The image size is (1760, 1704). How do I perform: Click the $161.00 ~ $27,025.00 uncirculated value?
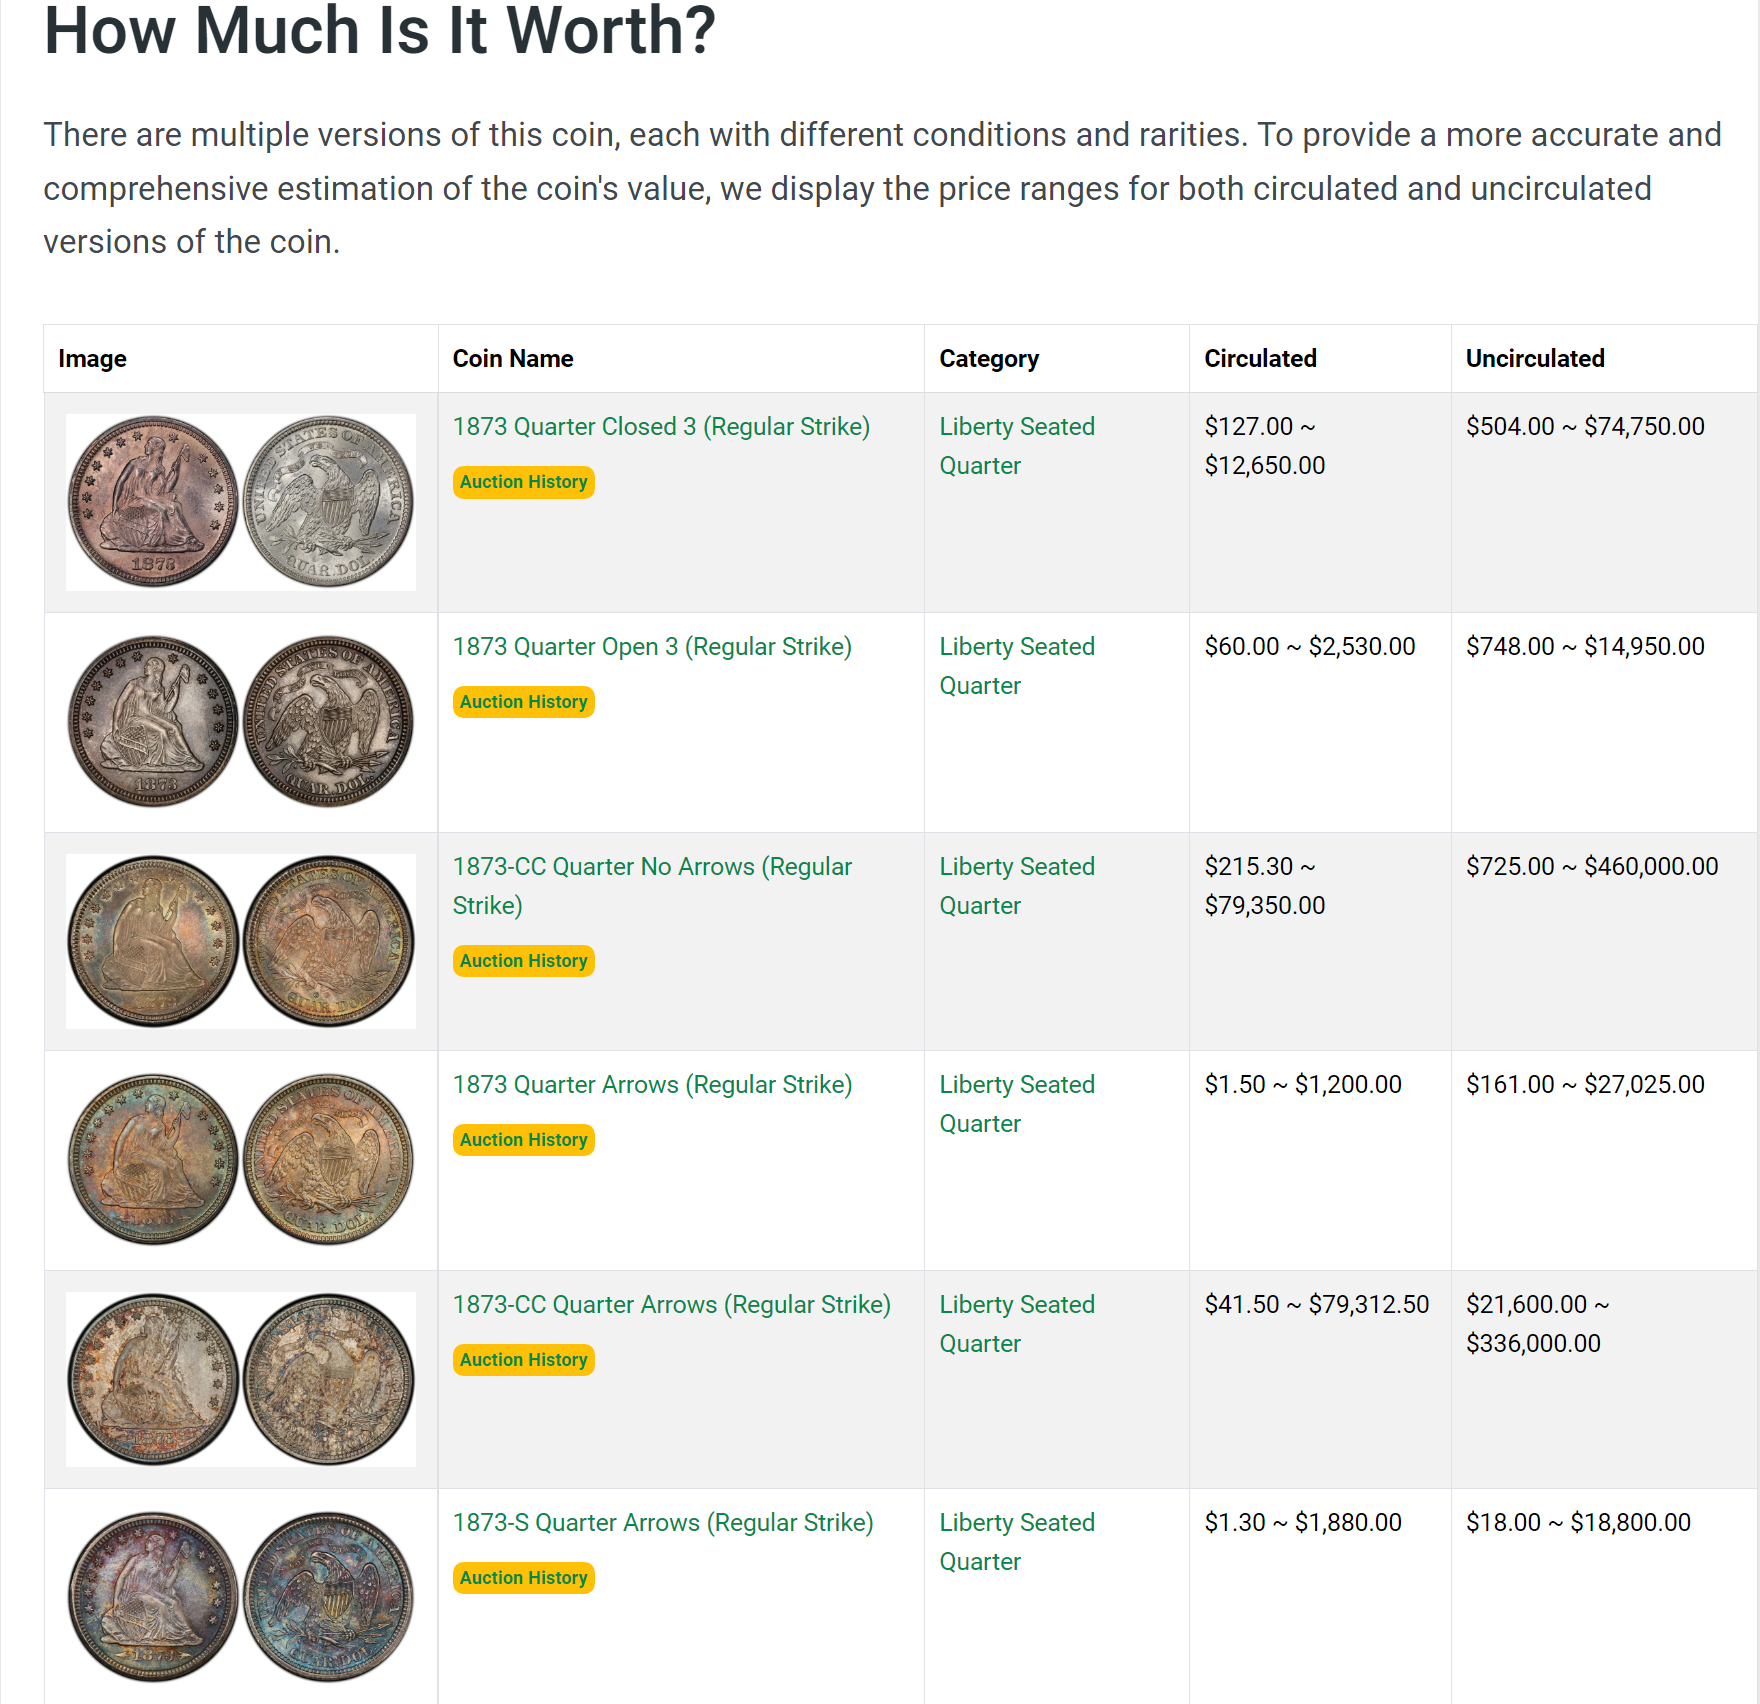tap(1586, 1085)
